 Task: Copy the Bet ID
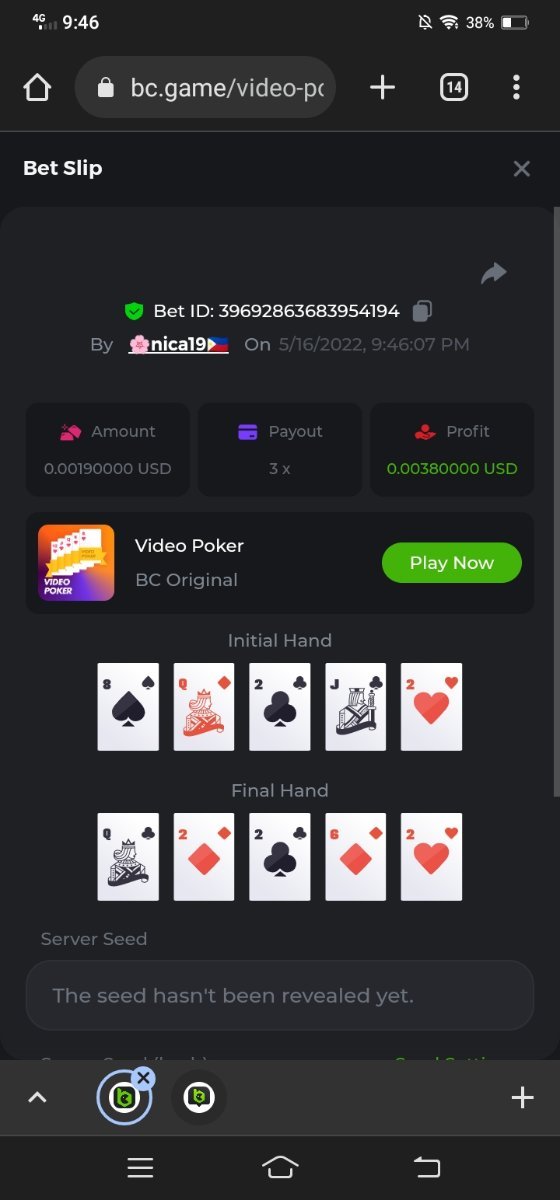[x=422, y=311]
